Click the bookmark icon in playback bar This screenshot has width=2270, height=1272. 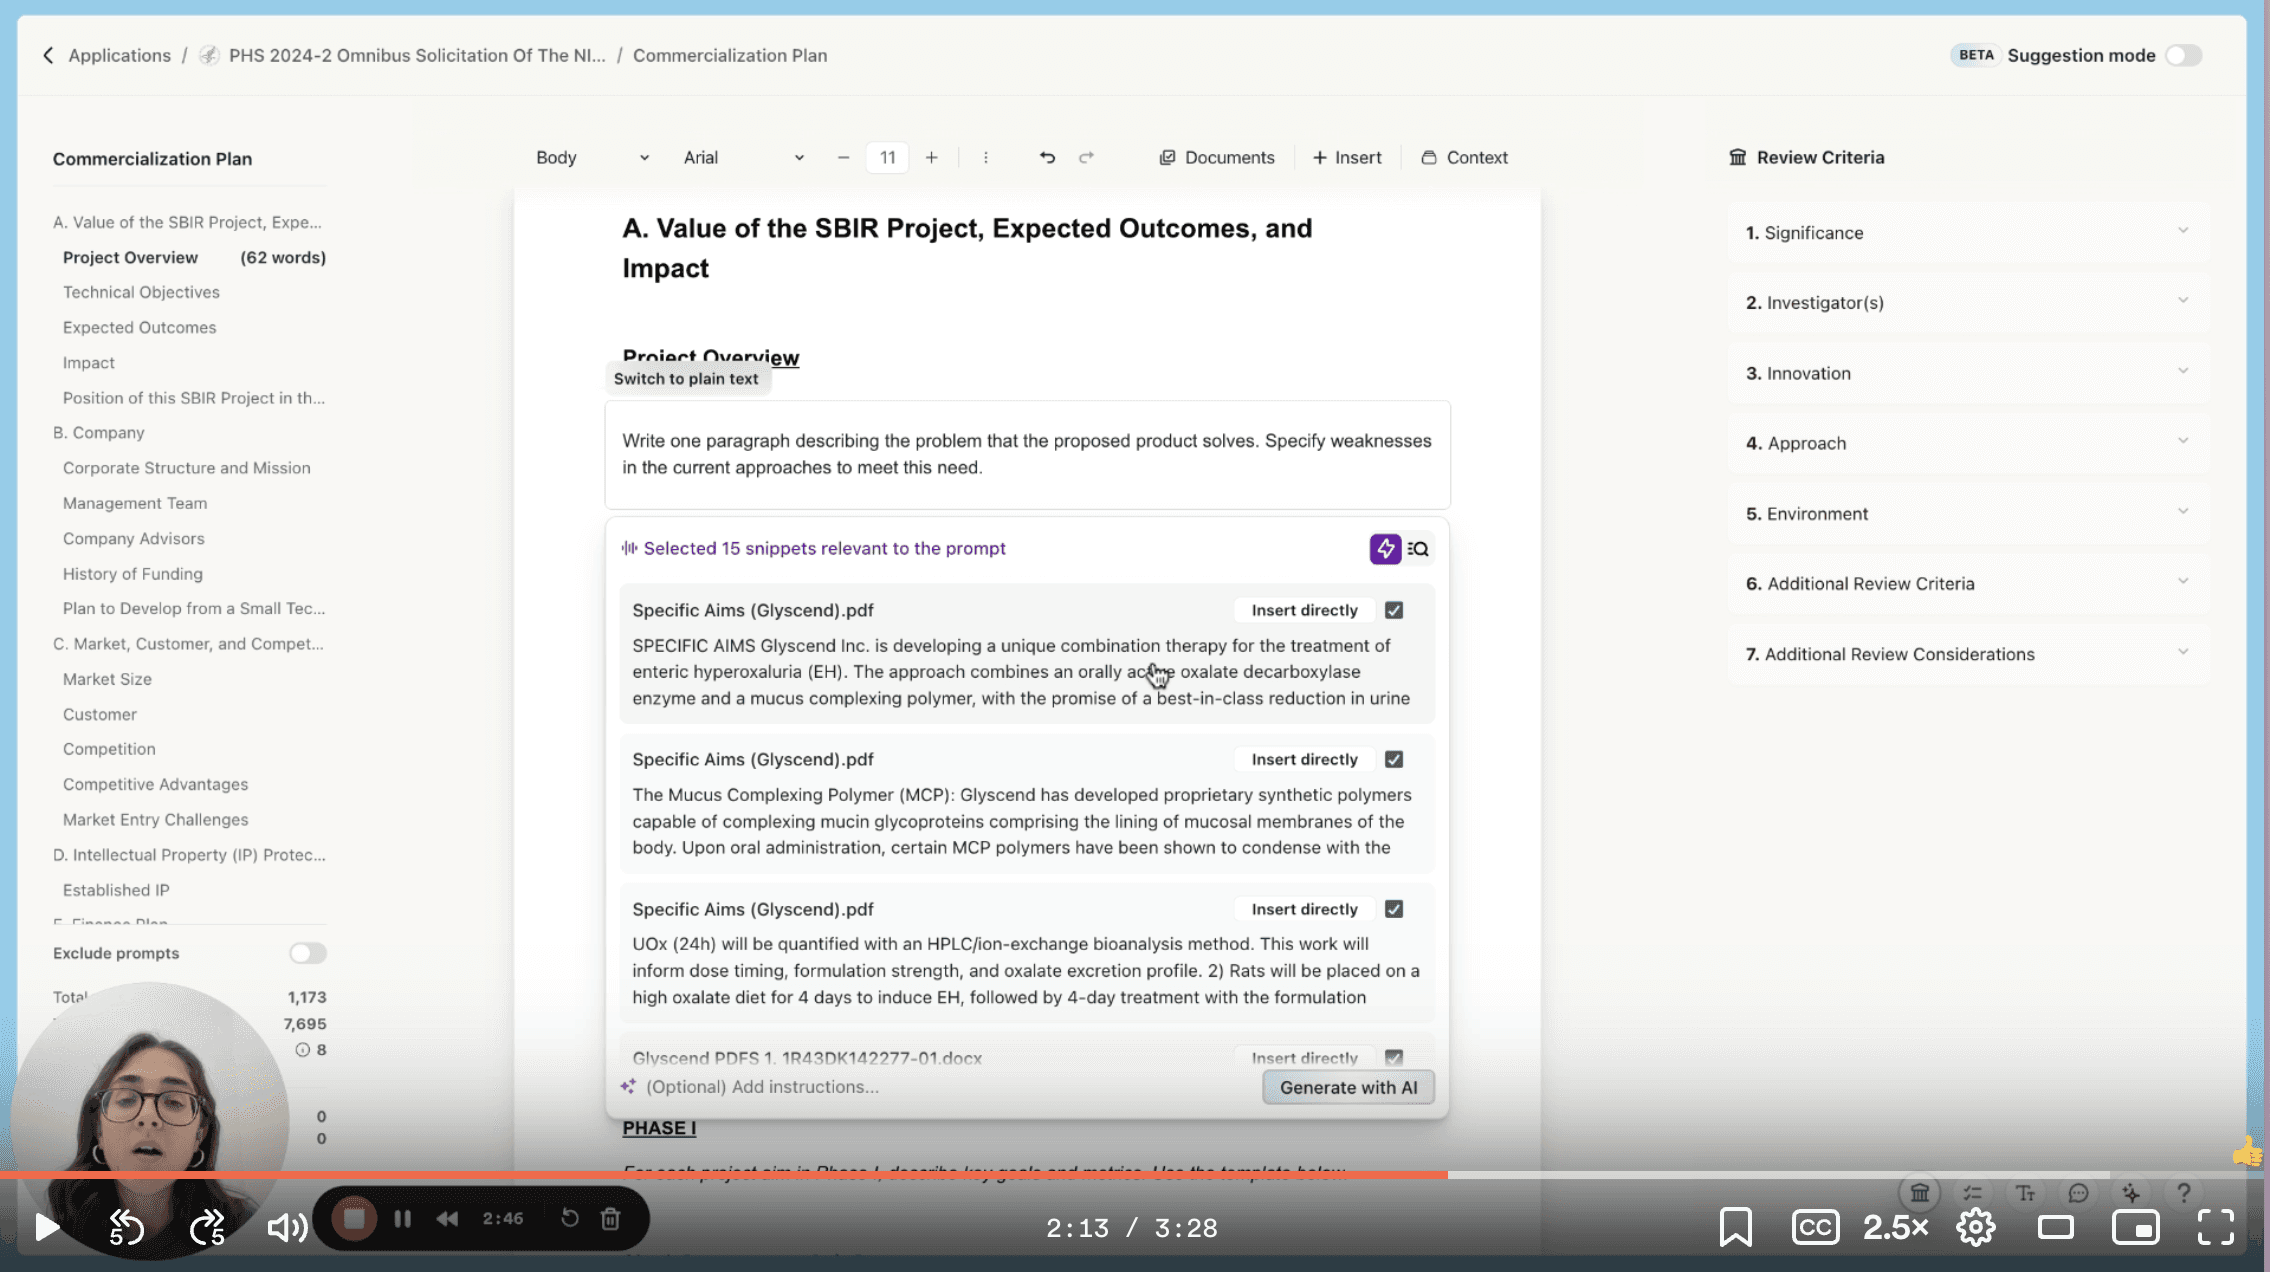(x=1734, y=1227)
